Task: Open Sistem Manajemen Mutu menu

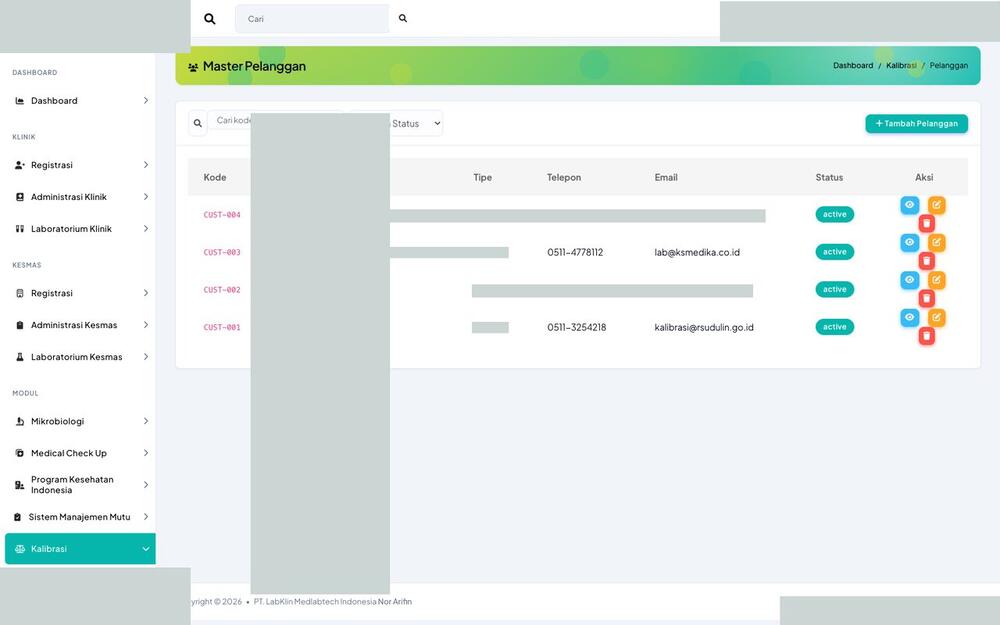Action: [x=80, y=517]
